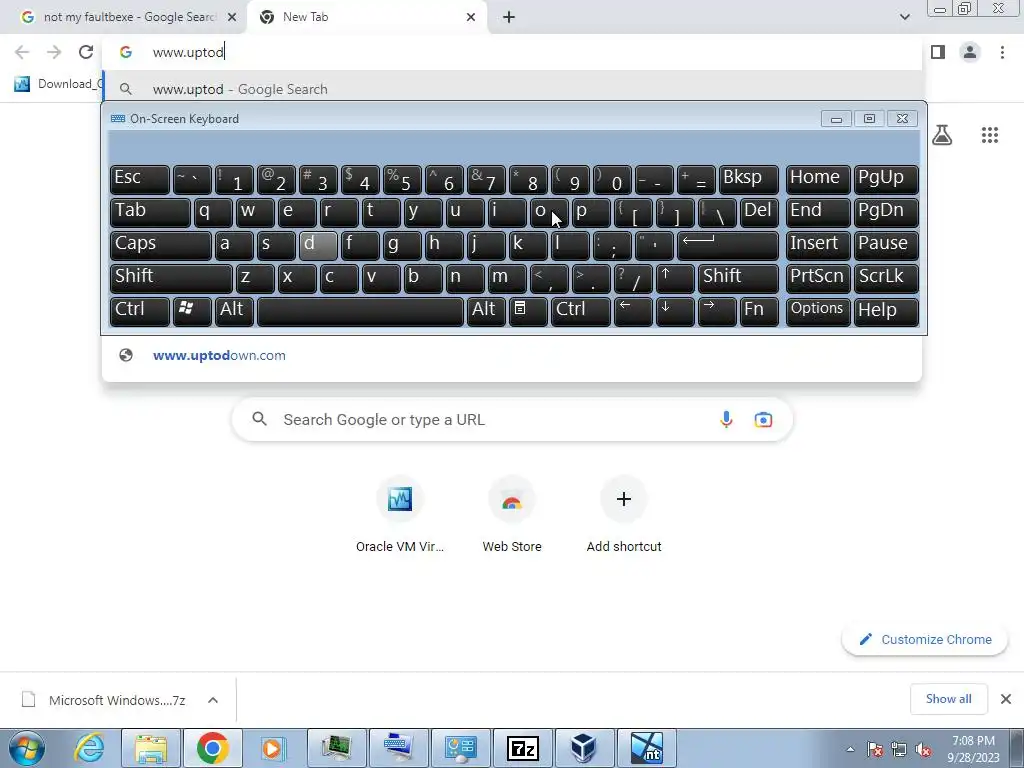Open Oracle VM Vir... shortcut tile
Screen dimensions: 1024x768
[x=400, y=515]
